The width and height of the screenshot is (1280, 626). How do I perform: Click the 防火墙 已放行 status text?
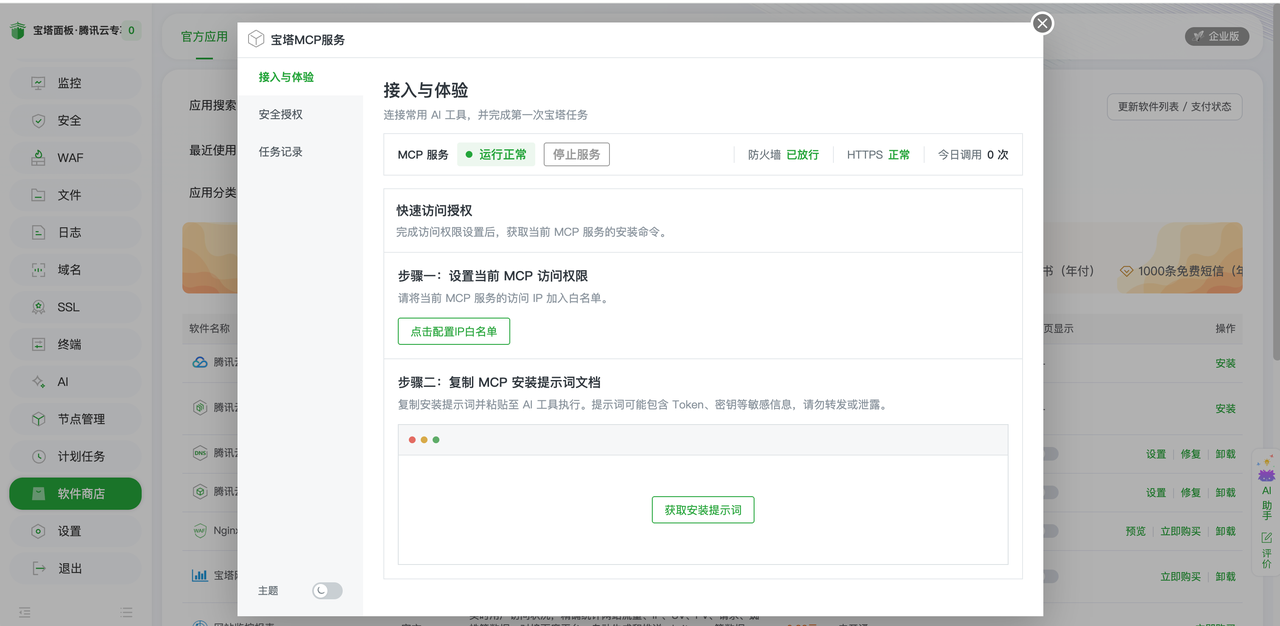tap(783, 155)
